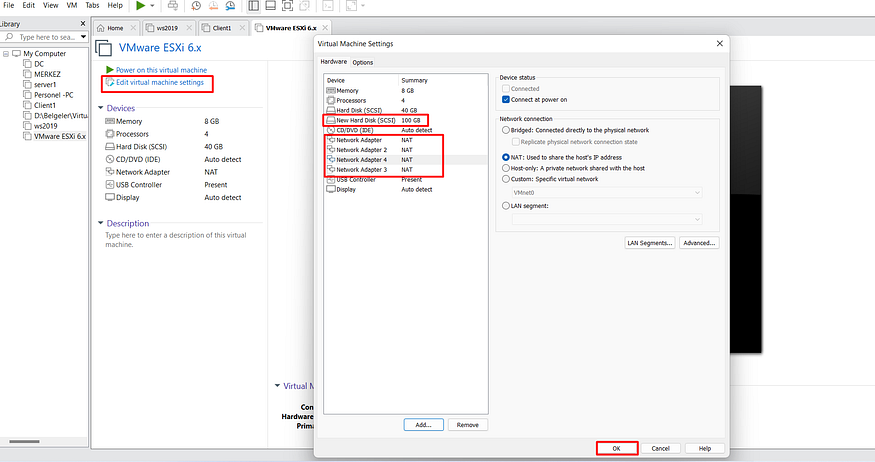Collapse the Devices section
This screenshot has height=462, width=875.
(x=100, y=108)
